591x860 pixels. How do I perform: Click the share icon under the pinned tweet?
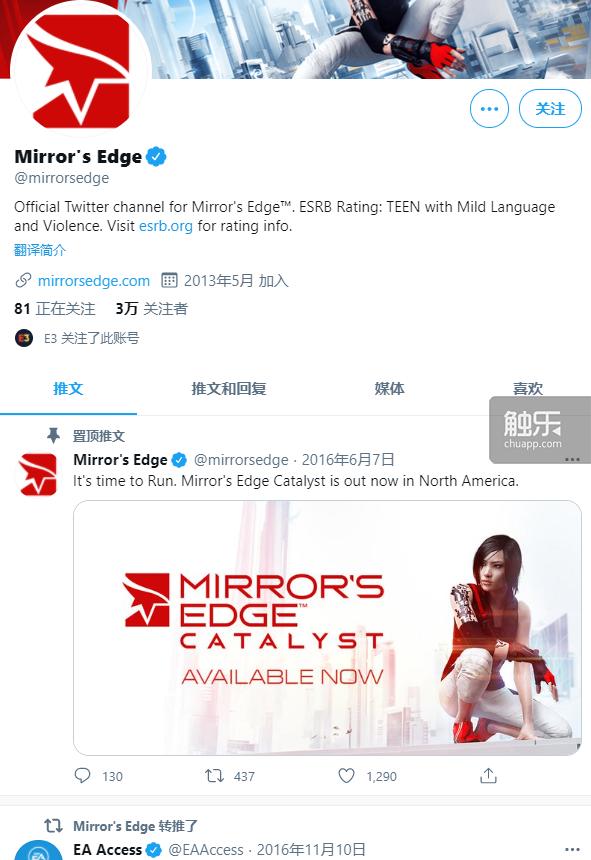click(488, 775)
